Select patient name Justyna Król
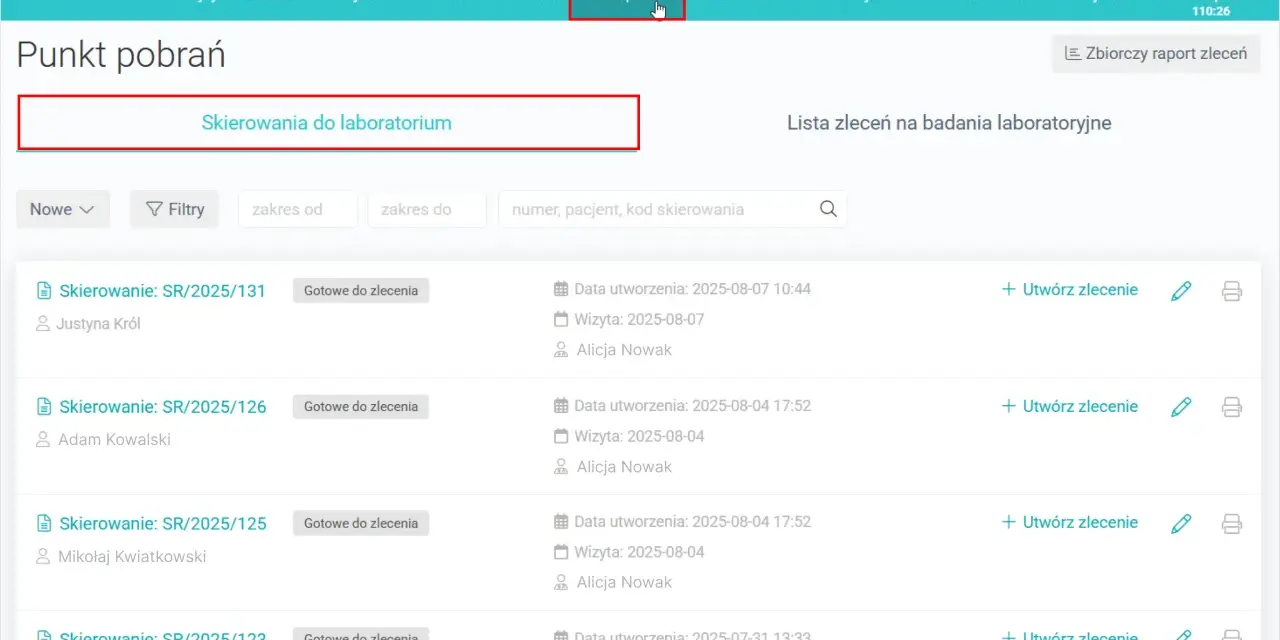Viewport: 1280px width, 640px height. click(x=98, y=323)
